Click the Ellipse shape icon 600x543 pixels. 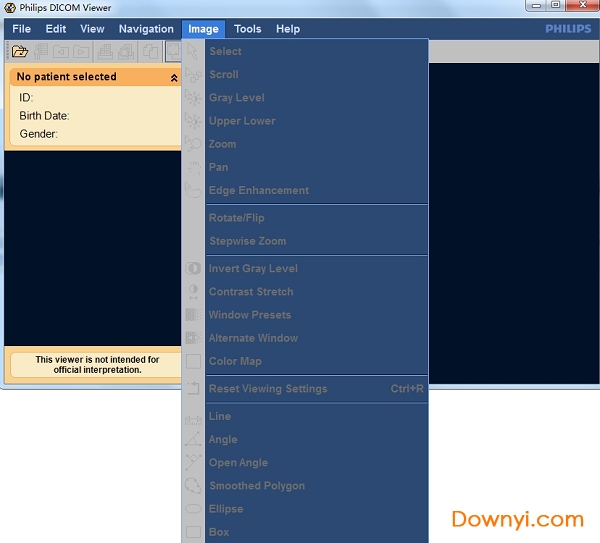193,509
